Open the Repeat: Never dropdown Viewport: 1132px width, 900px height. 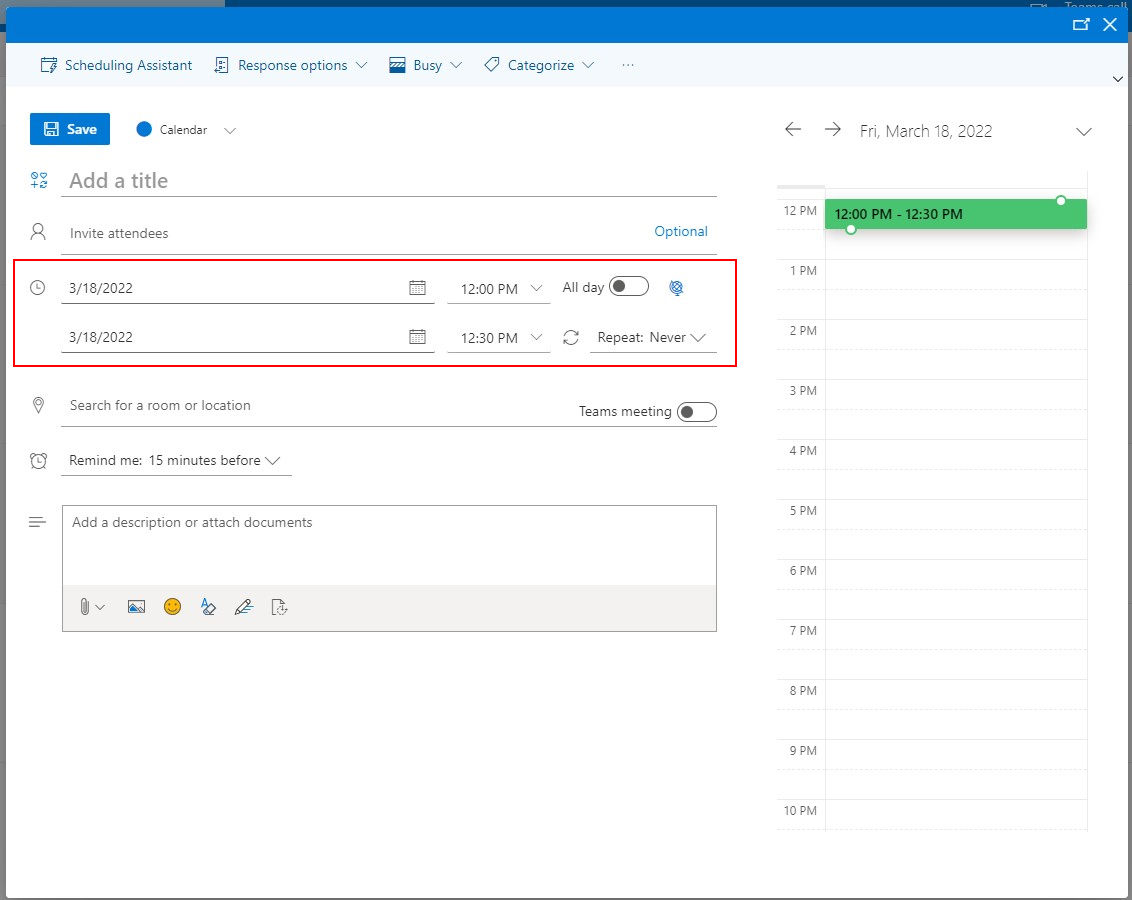[652, 338]
